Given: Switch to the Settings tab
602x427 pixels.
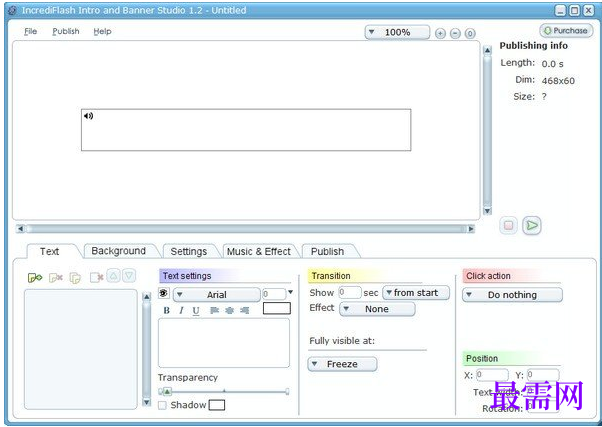Looking at the screenshot, I should 189,252.
